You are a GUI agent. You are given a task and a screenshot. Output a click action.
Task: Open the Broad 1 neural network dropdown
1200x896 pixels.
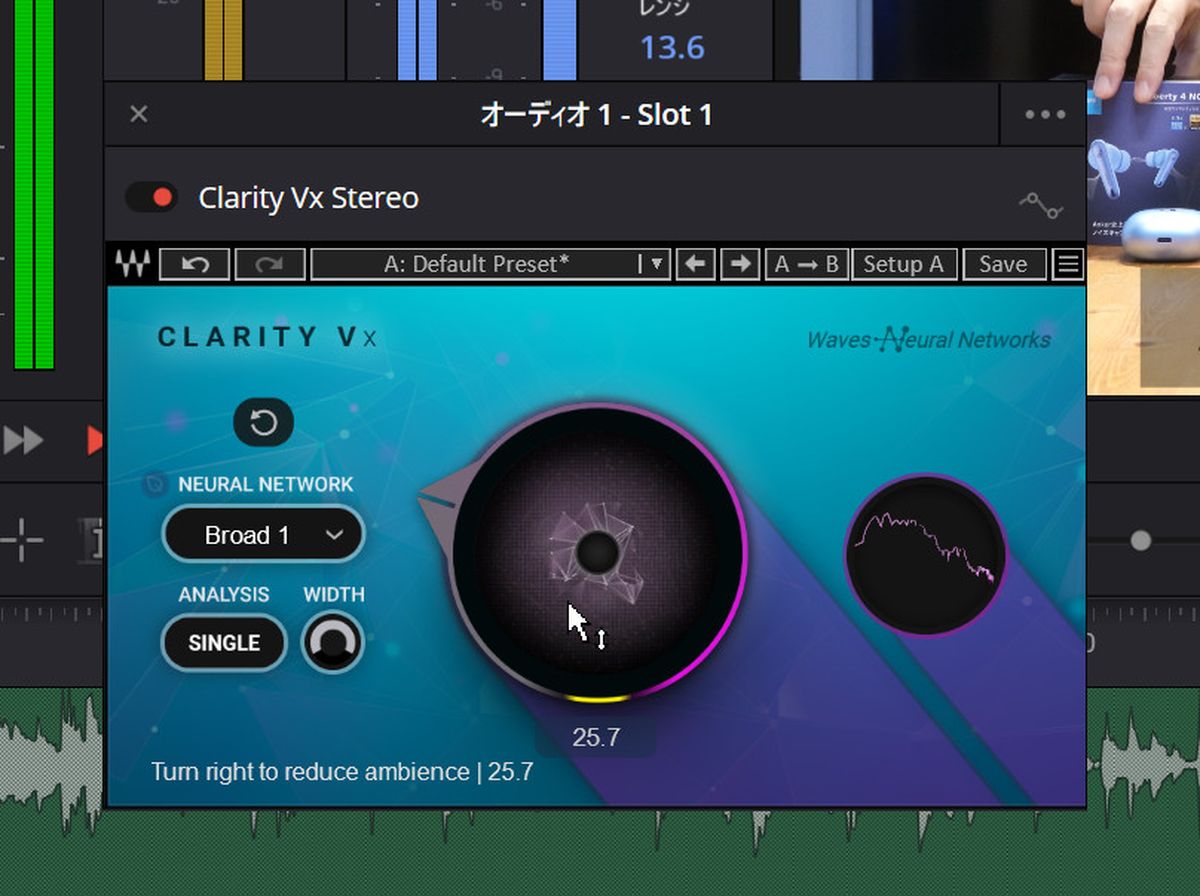coord(264,535)
